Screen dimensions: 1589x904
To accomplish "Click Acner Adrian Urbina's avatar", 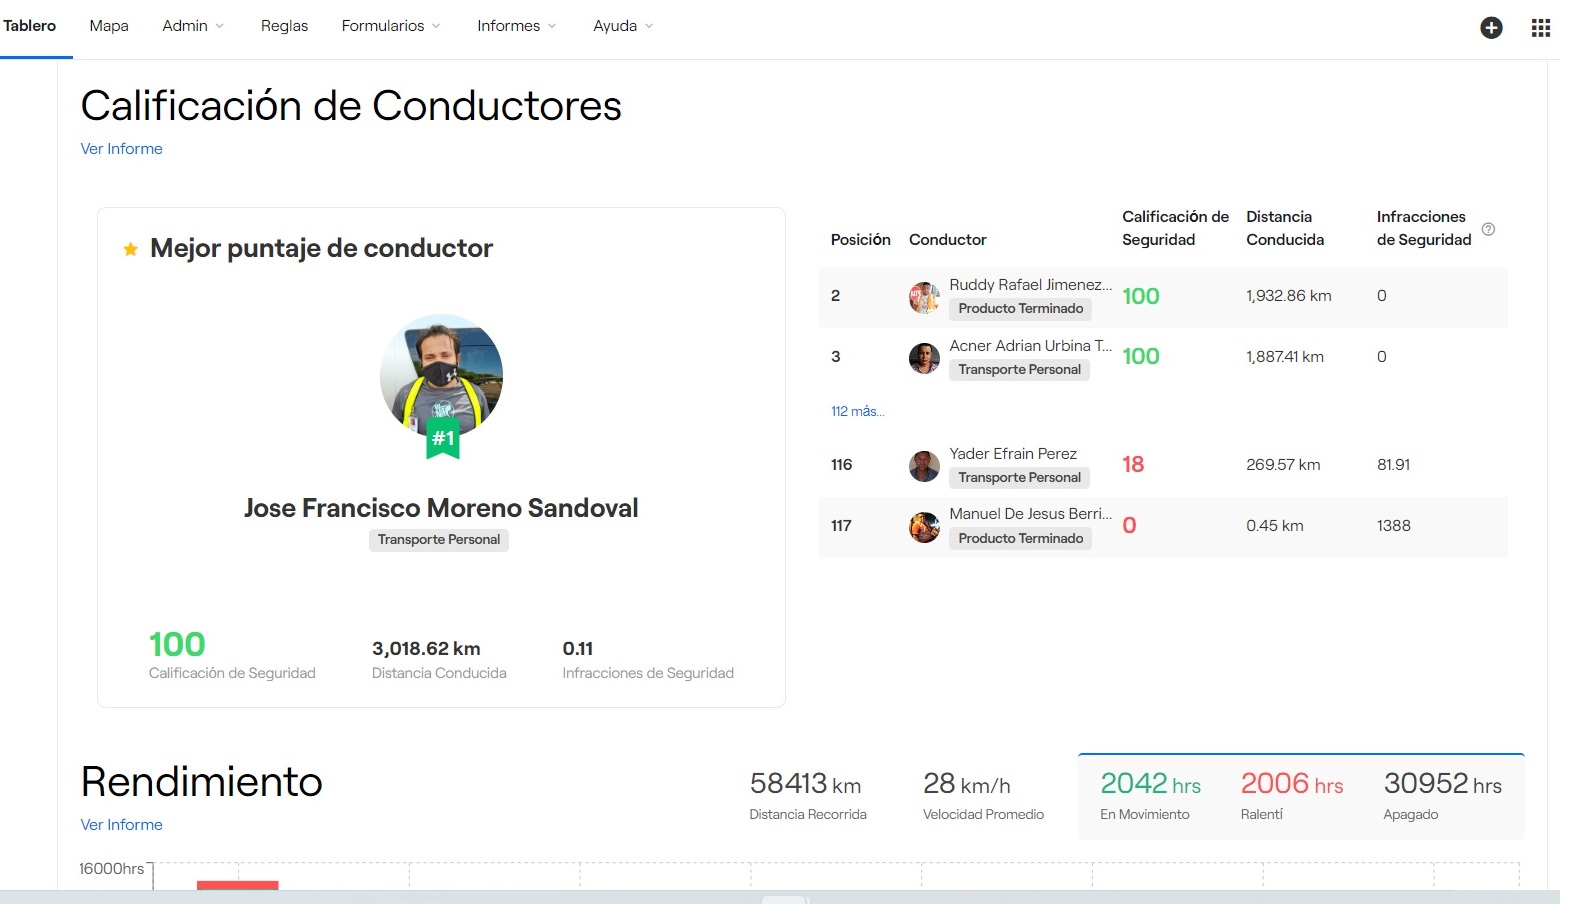I will tap(924, 358).
